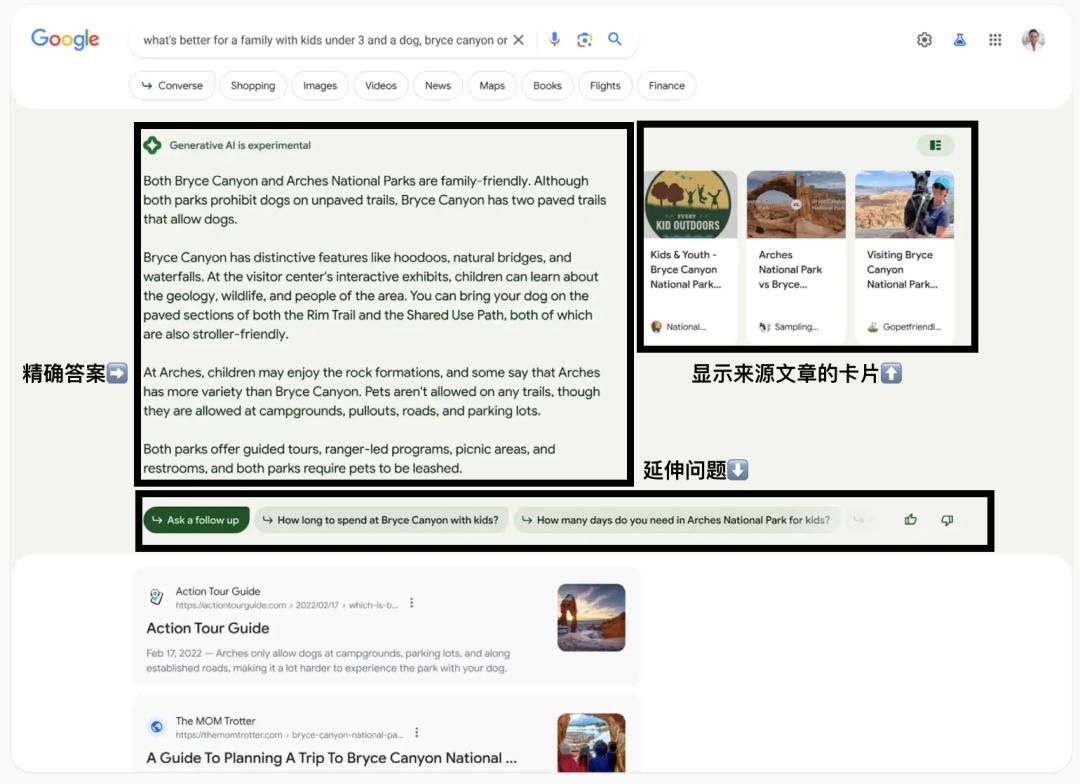This screenshot has width=1080, height=784.
Task: Open the settings gear icon
Action: point(924,40)
